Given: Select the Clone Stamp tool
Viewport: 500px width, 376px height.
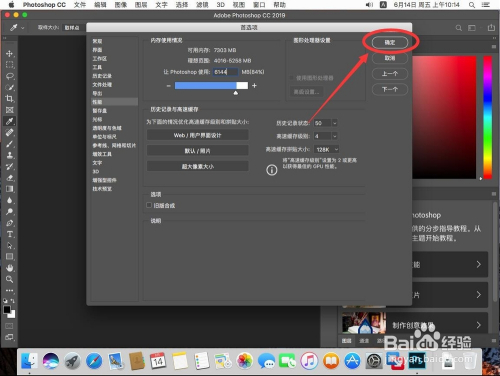Looking at the screenshot, I should [10, 155].
